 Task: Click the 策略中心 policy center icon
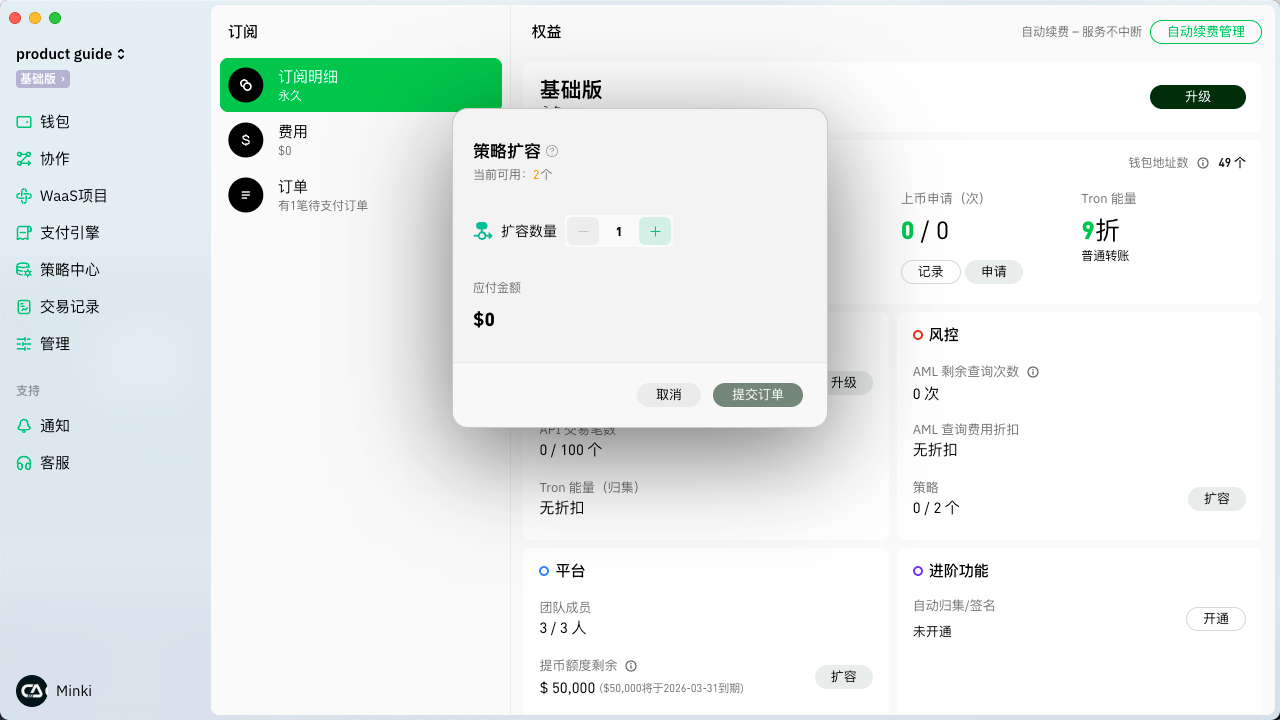coord(24,270)
